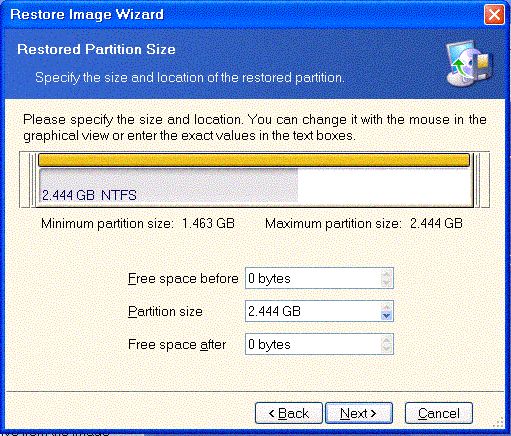The image size is (511, 436).
Task: Click the Free space before down arrow
Action: click(386, 283)
